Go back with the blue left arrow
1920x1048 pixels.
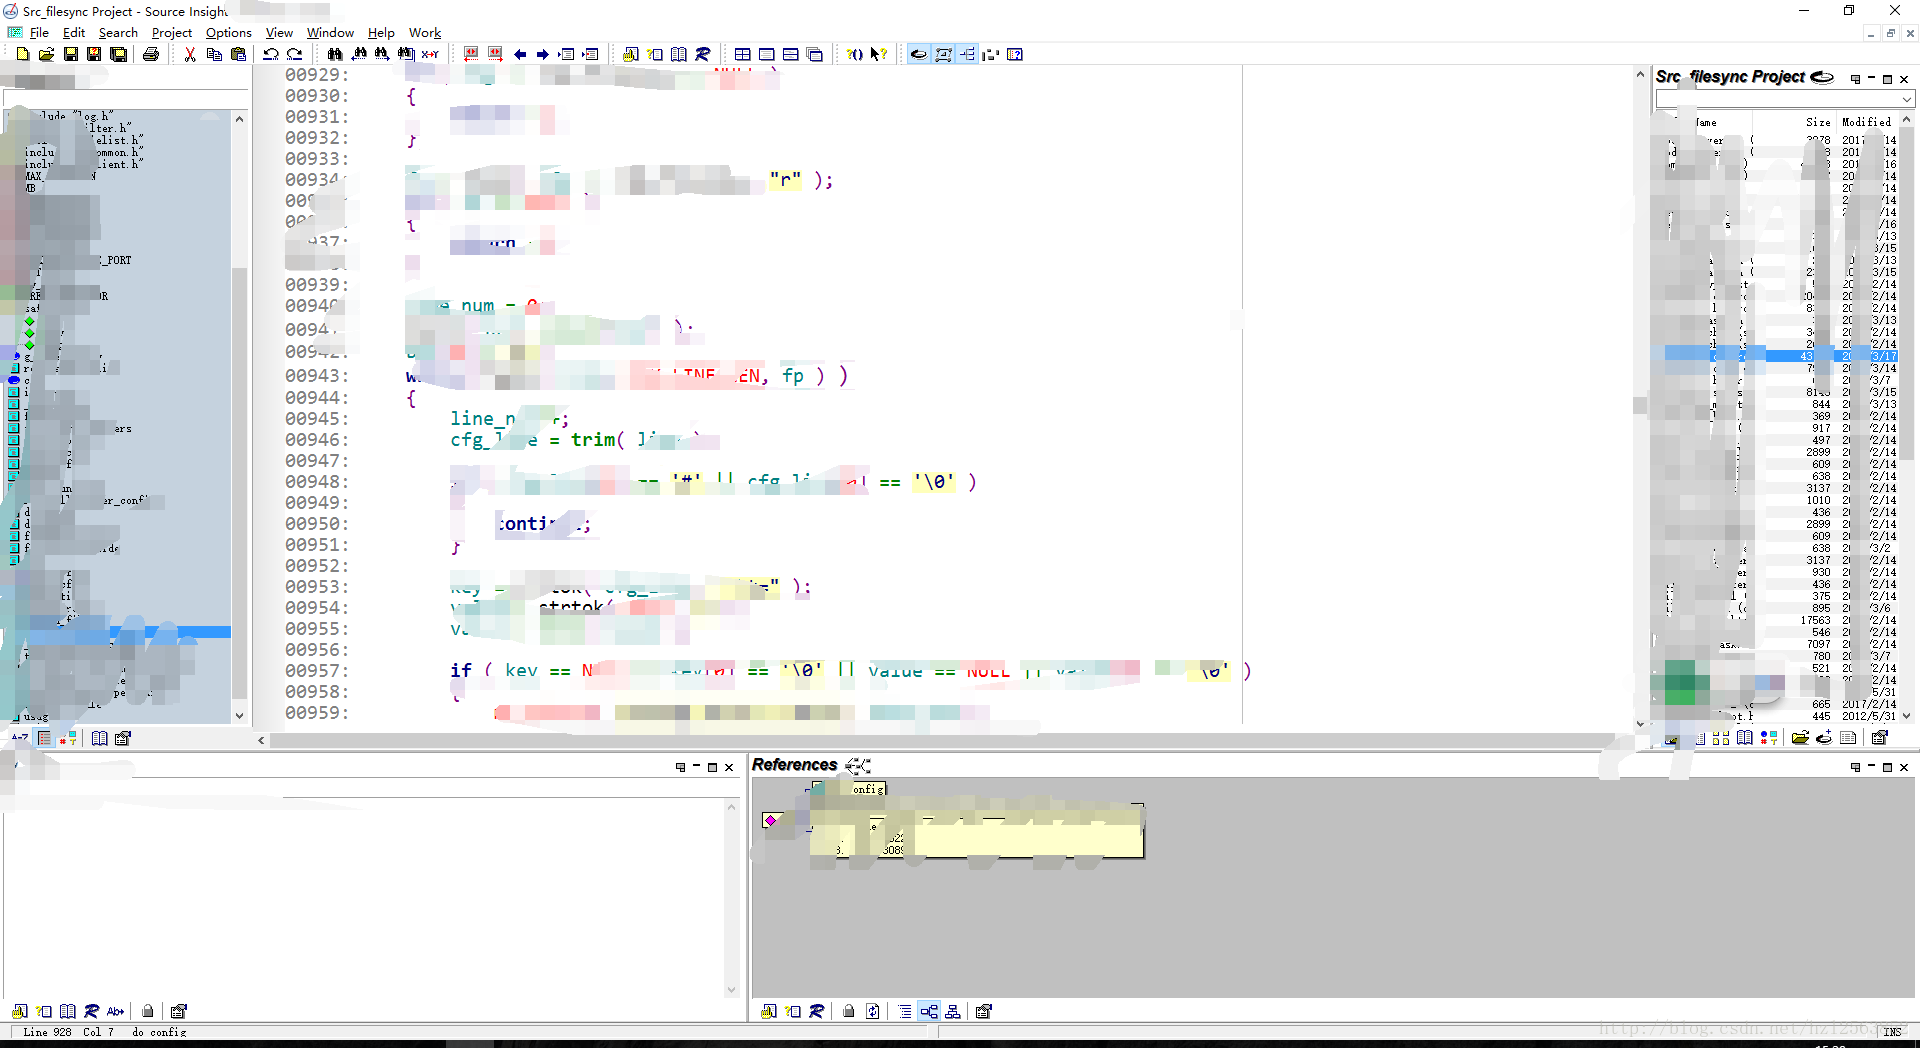tap(520, 54)
